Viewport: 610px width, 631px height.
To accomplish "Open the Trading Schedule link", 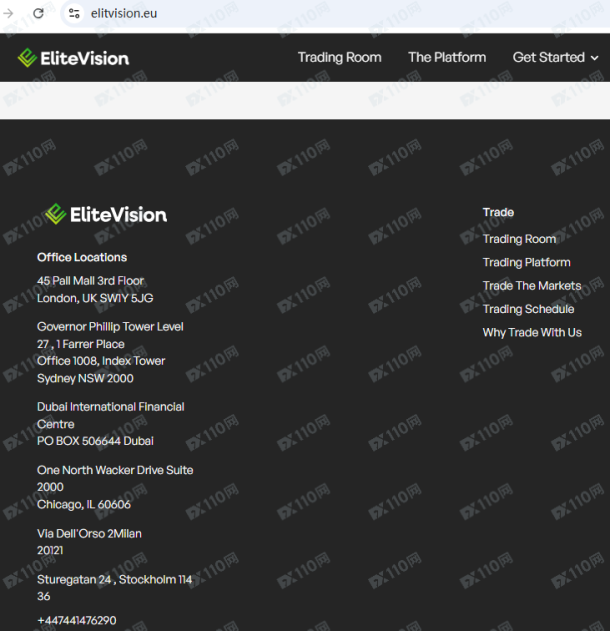I will coord(528,309).
